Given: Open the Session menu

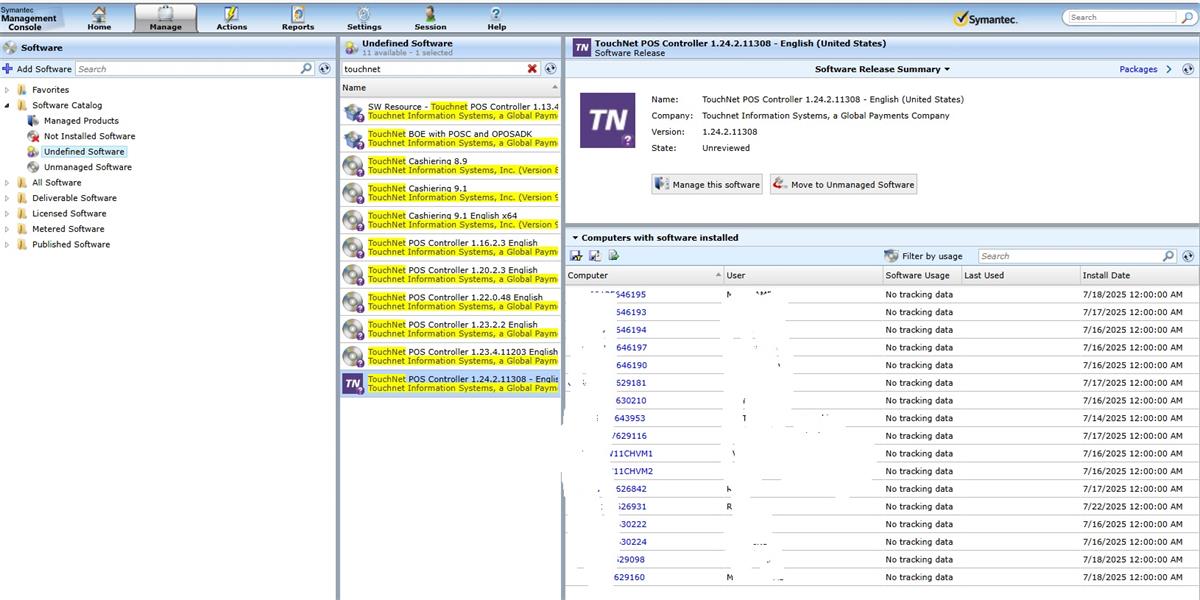Looking at the screenshot, I should (x=430, y=17).
